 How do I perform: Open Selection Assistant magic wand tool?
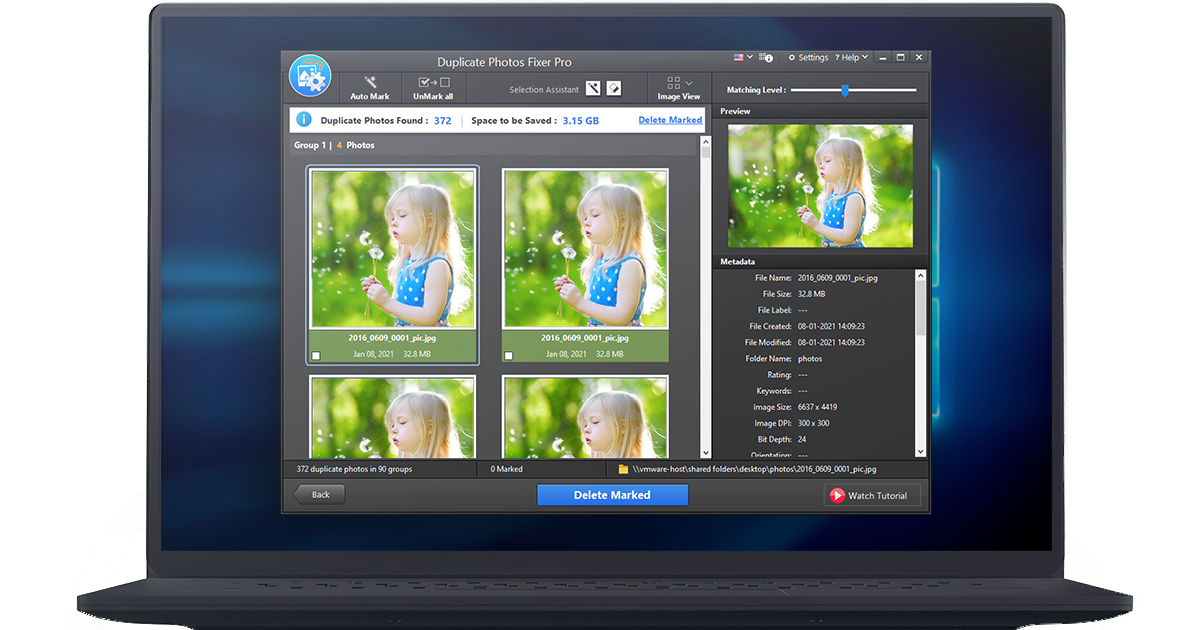(x=593, y=88)
